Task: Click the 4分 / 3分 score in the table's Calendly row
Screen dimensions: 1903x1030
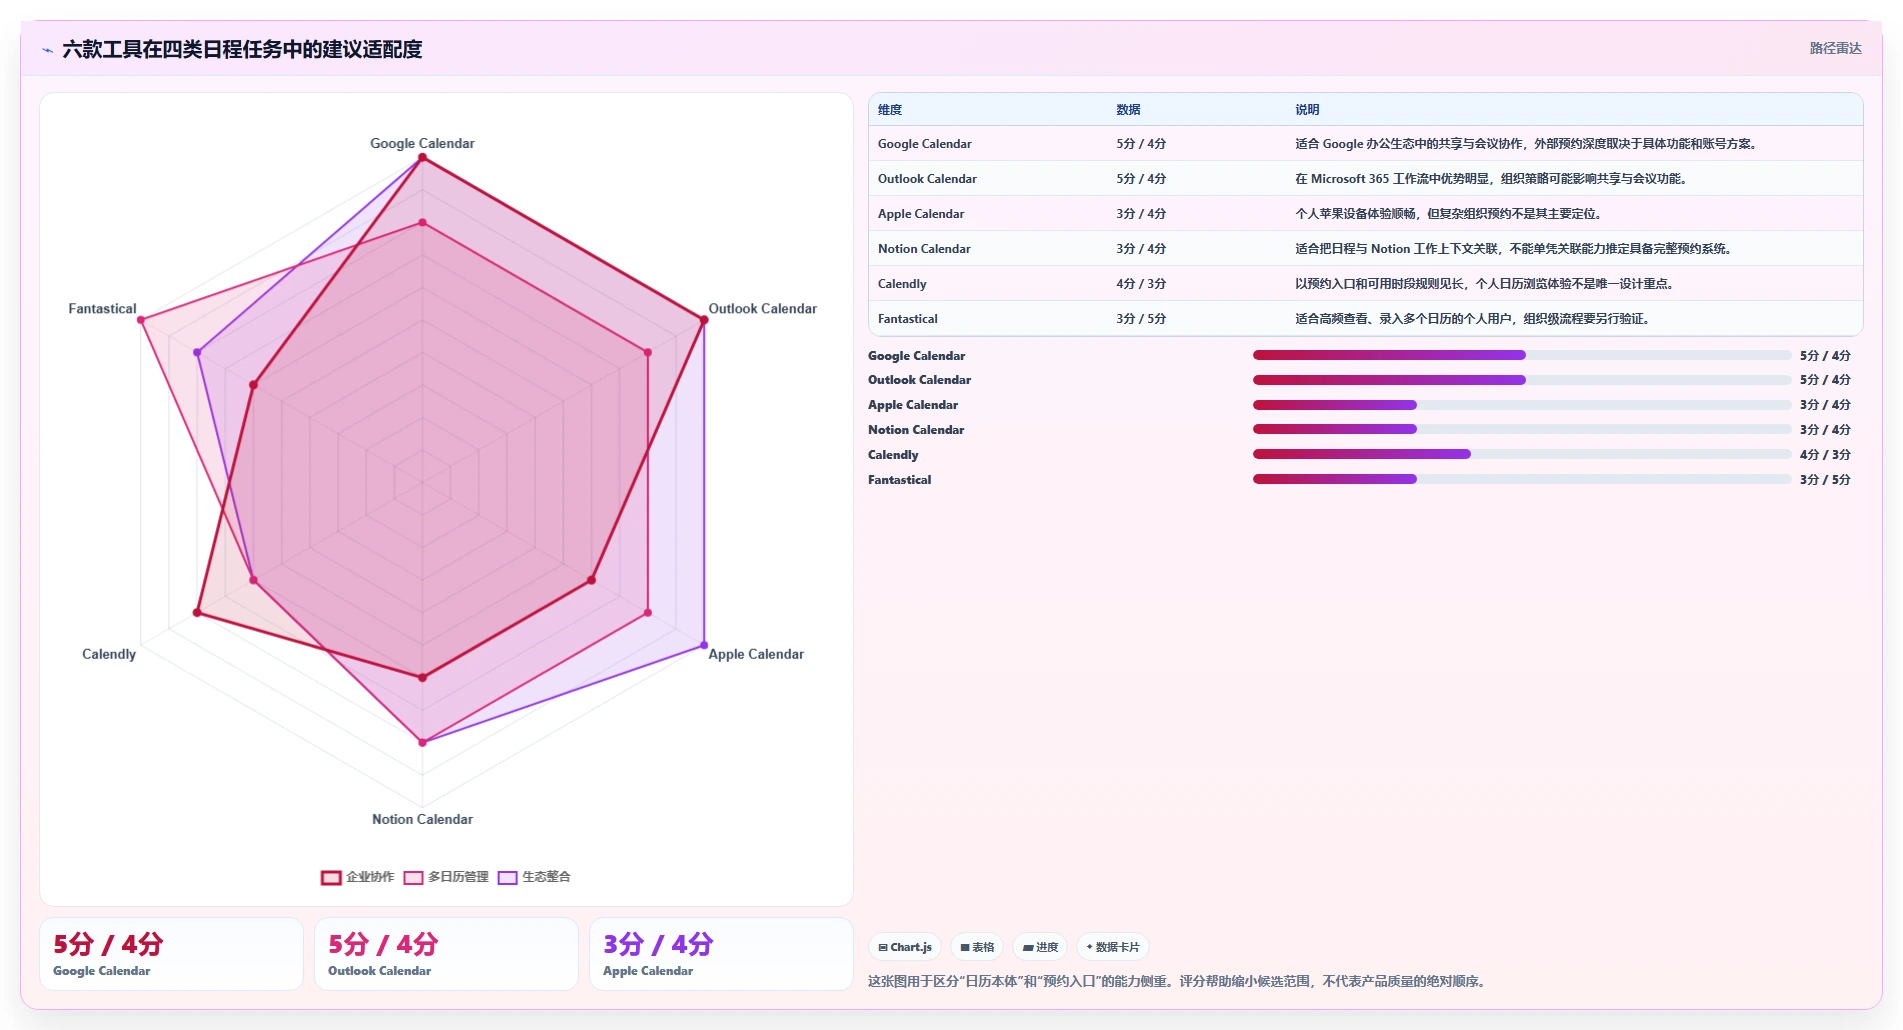Action: [1141, 284]
